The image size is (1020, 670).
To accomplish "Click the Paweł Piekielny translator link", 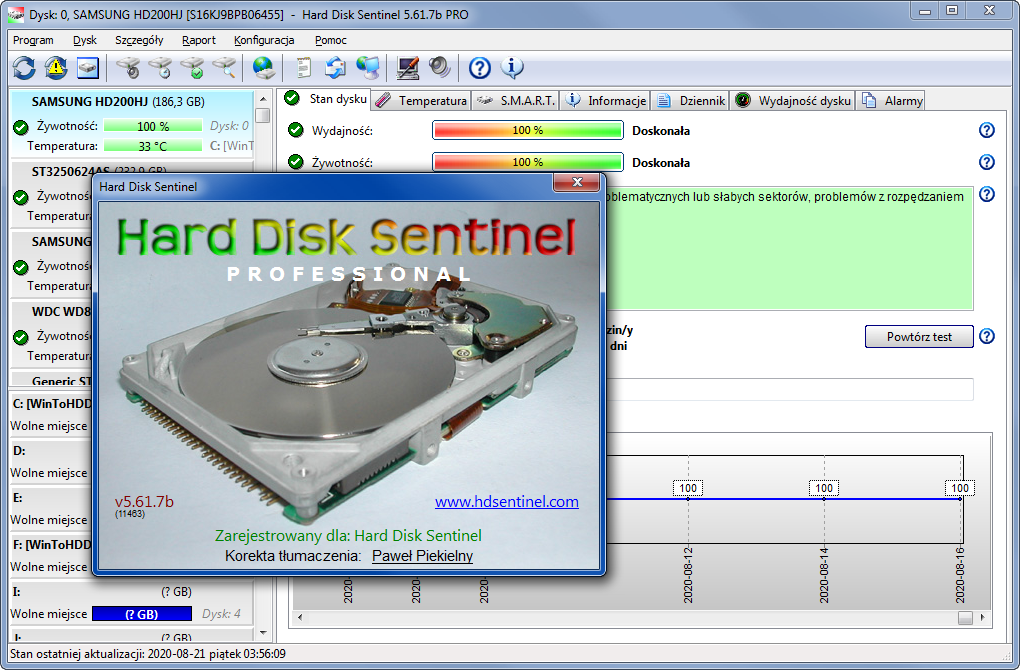I will (x=422, y=556).
